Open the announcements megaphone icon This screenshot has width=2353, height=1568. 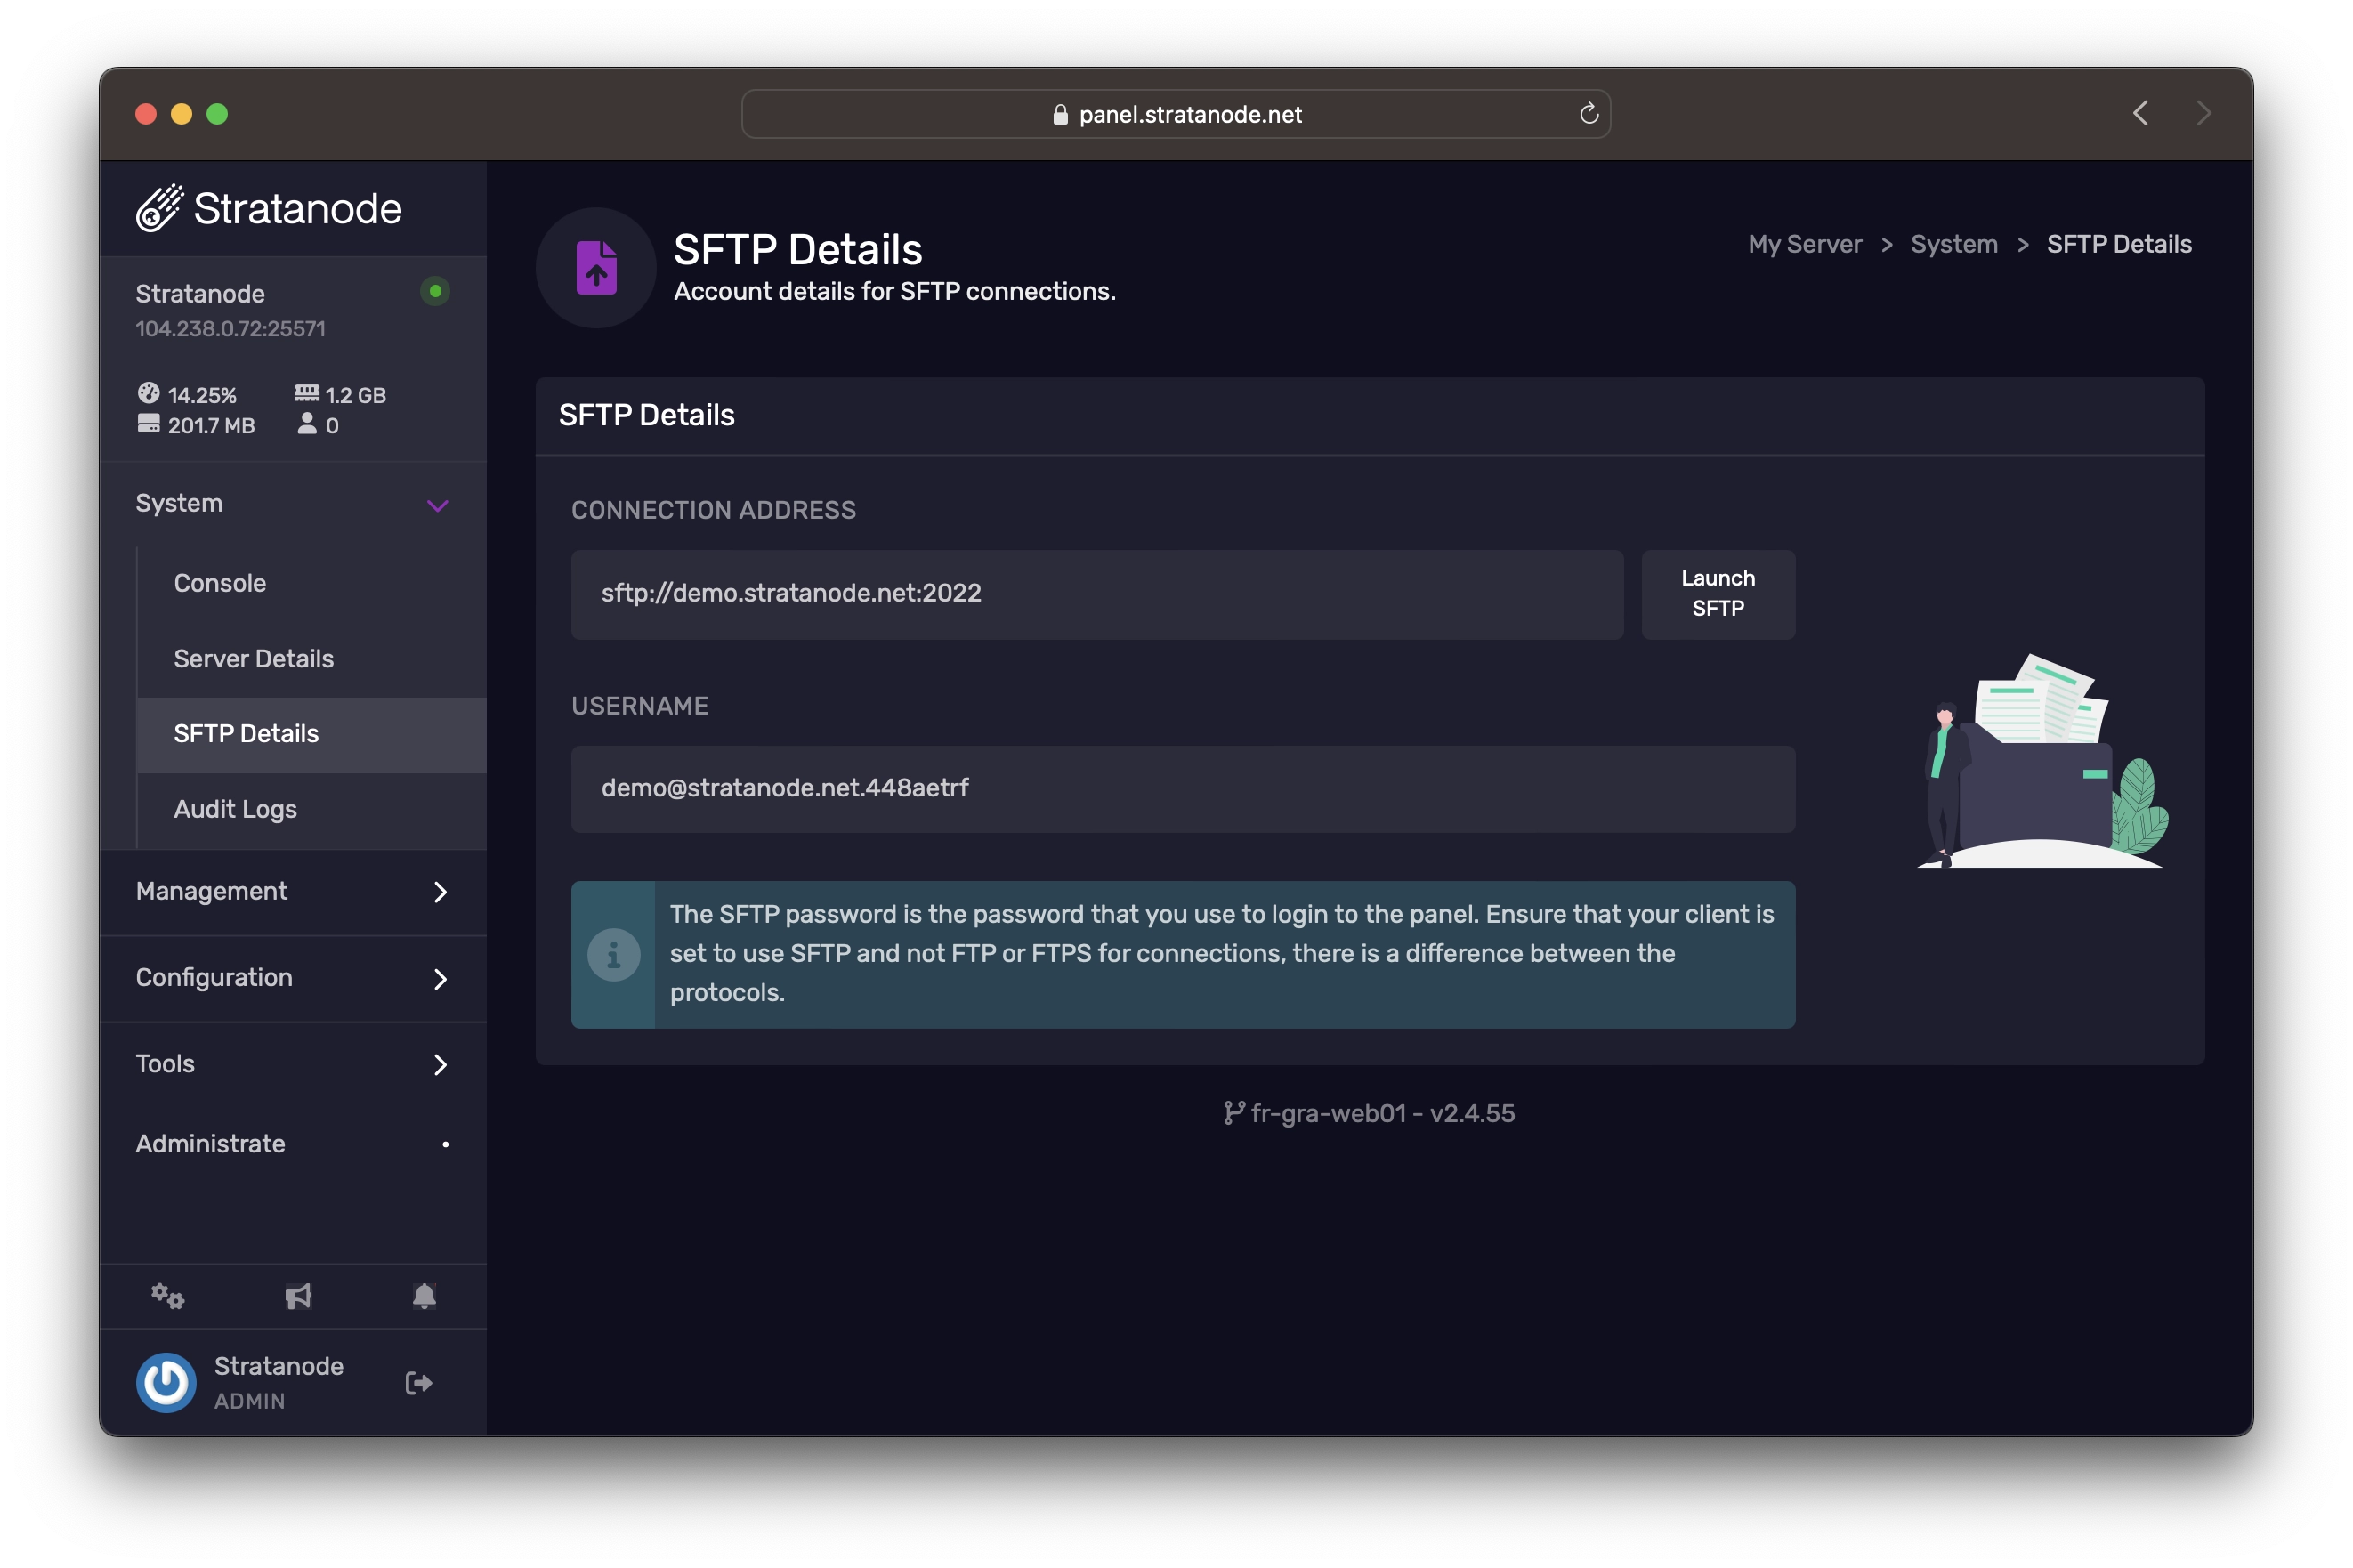coord(297,1296)
